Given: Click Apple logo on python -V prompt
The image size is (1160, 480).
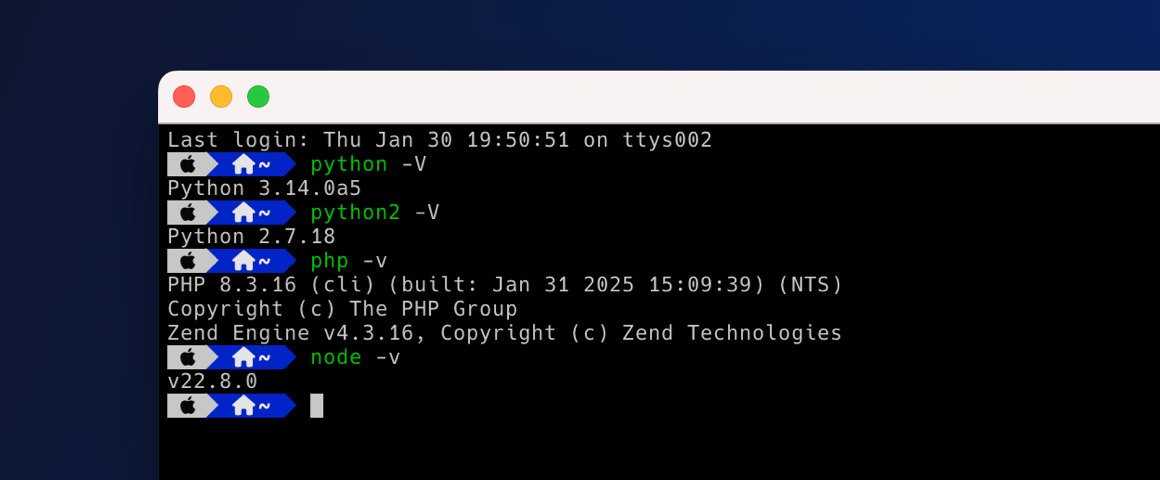Looking at the screenshot, I should click(188, 164).
